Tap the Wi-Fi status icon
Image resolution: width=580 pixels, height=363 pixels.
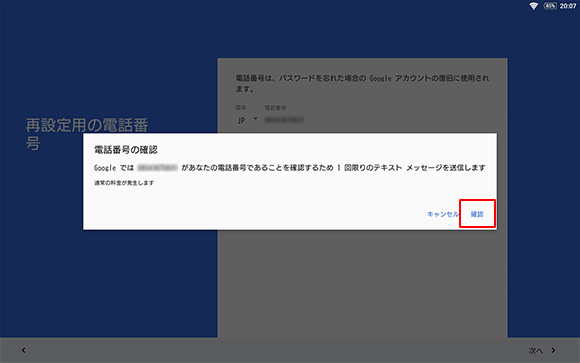[x=533, y=6]
